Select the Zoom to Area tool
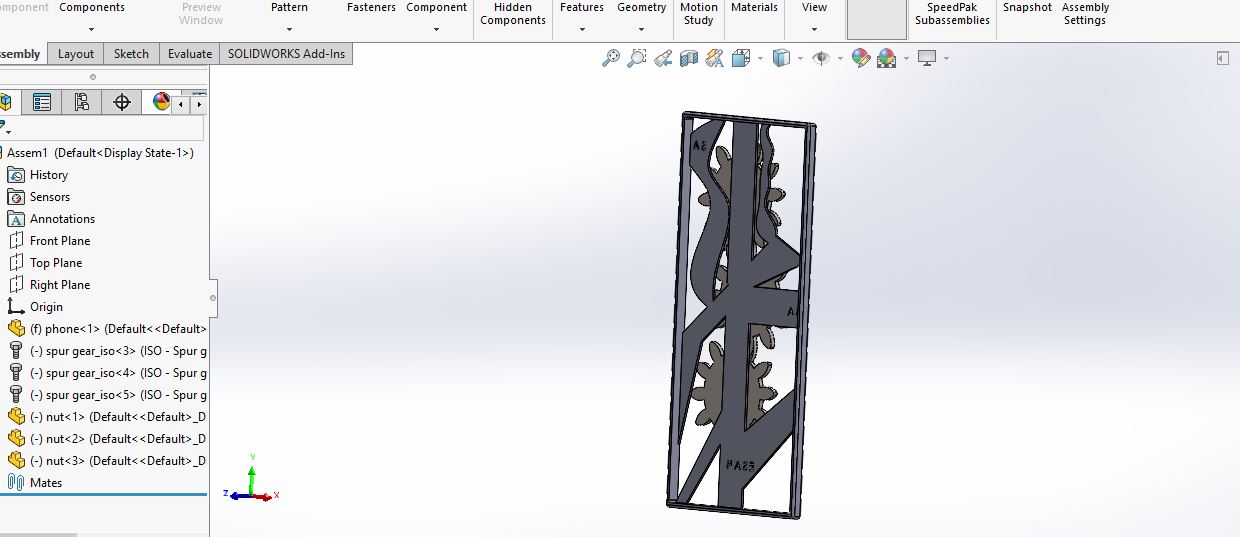The image size is (1240, 537). [636, 59]
